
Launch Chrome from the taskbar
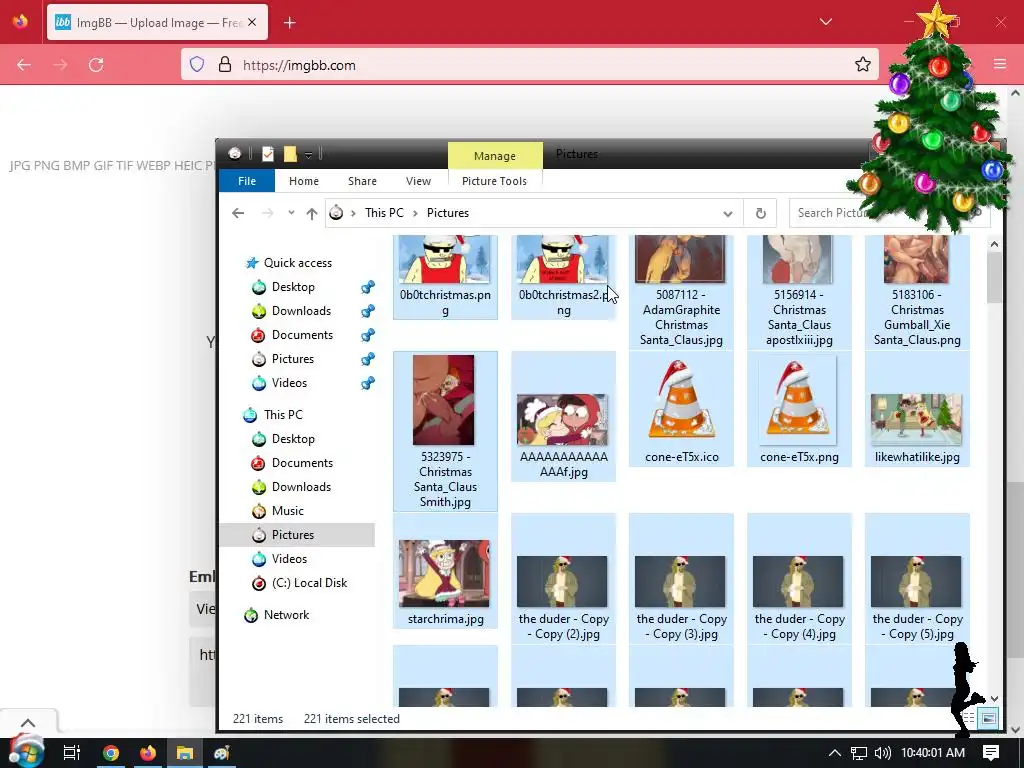pos(110,753)
